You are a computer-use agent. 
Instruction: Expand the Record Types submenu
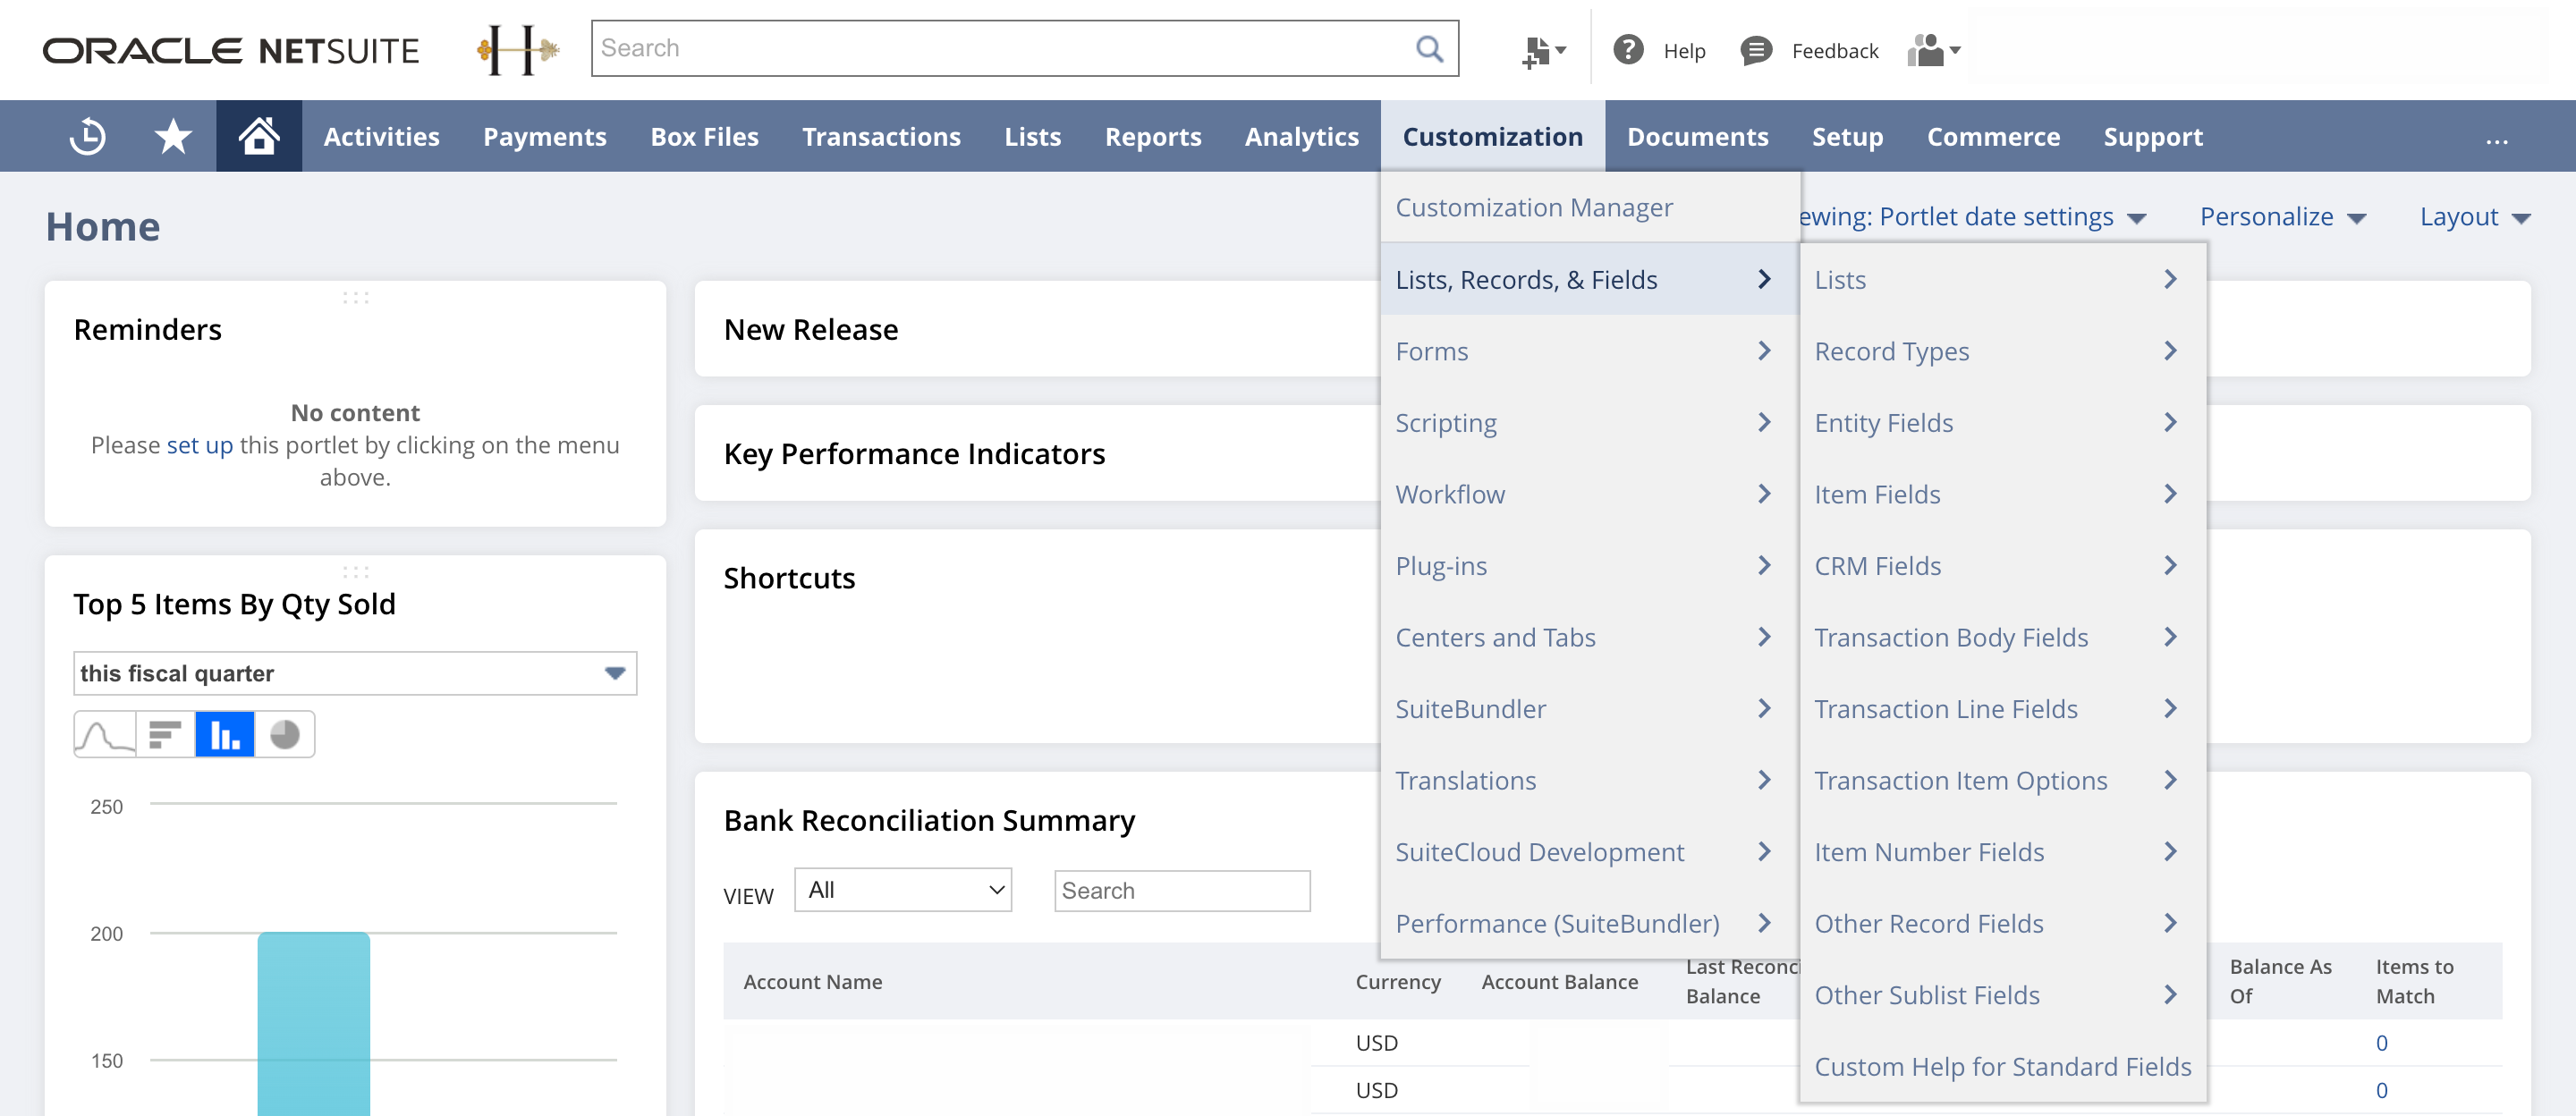pyautogui.click(x=2003, y=351)
